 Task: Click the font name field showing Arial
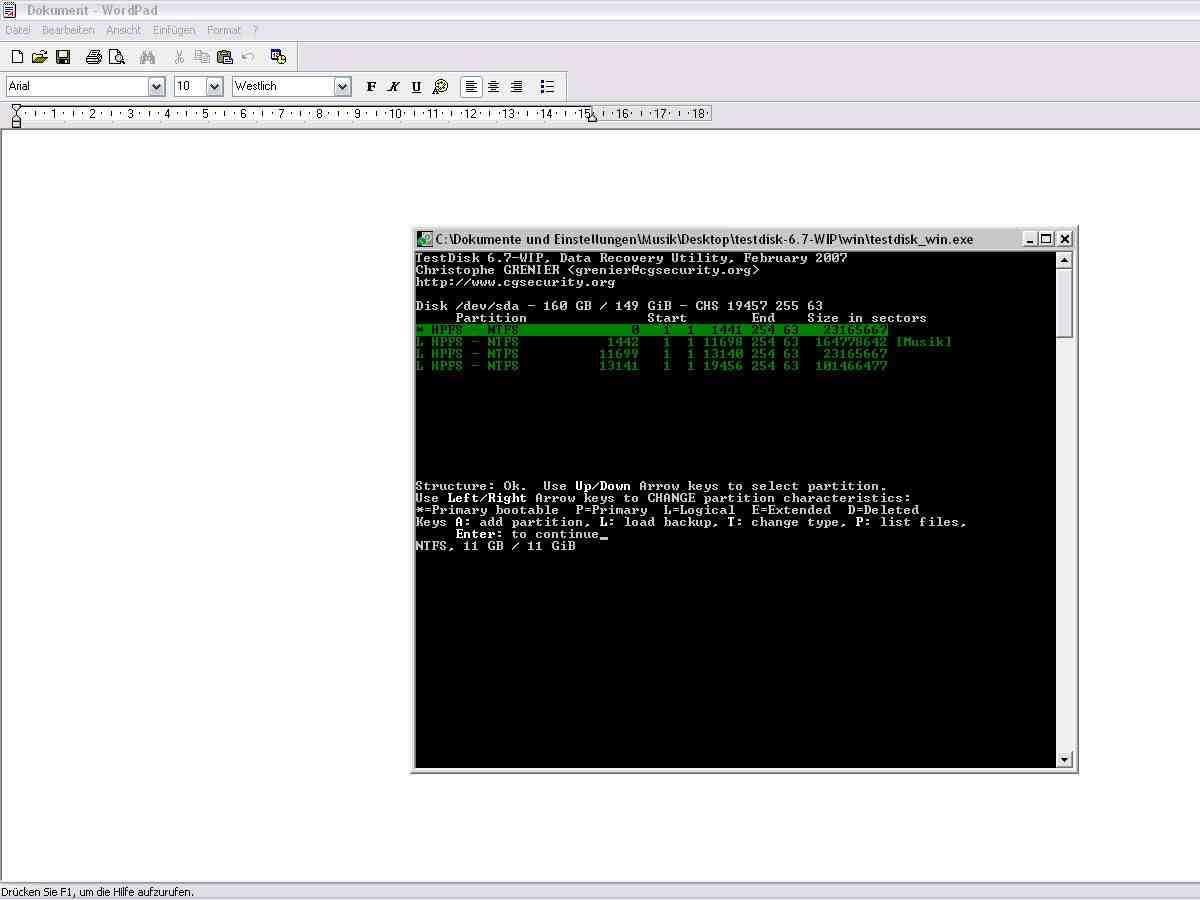77,87
